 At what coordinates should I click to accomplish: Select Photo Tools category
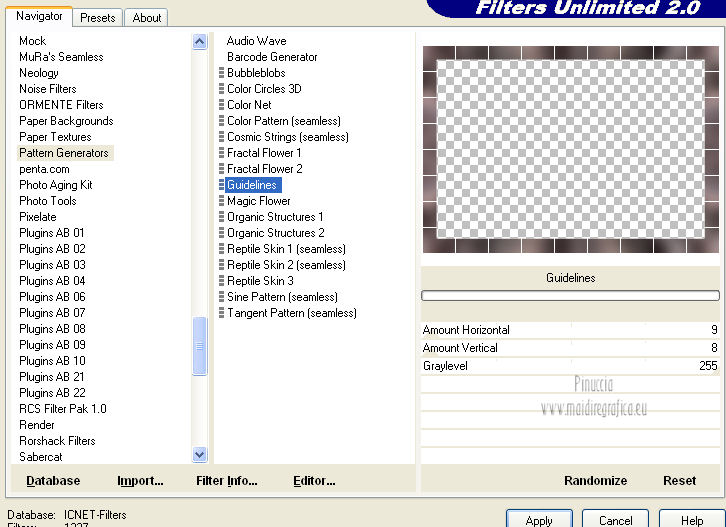48,201
